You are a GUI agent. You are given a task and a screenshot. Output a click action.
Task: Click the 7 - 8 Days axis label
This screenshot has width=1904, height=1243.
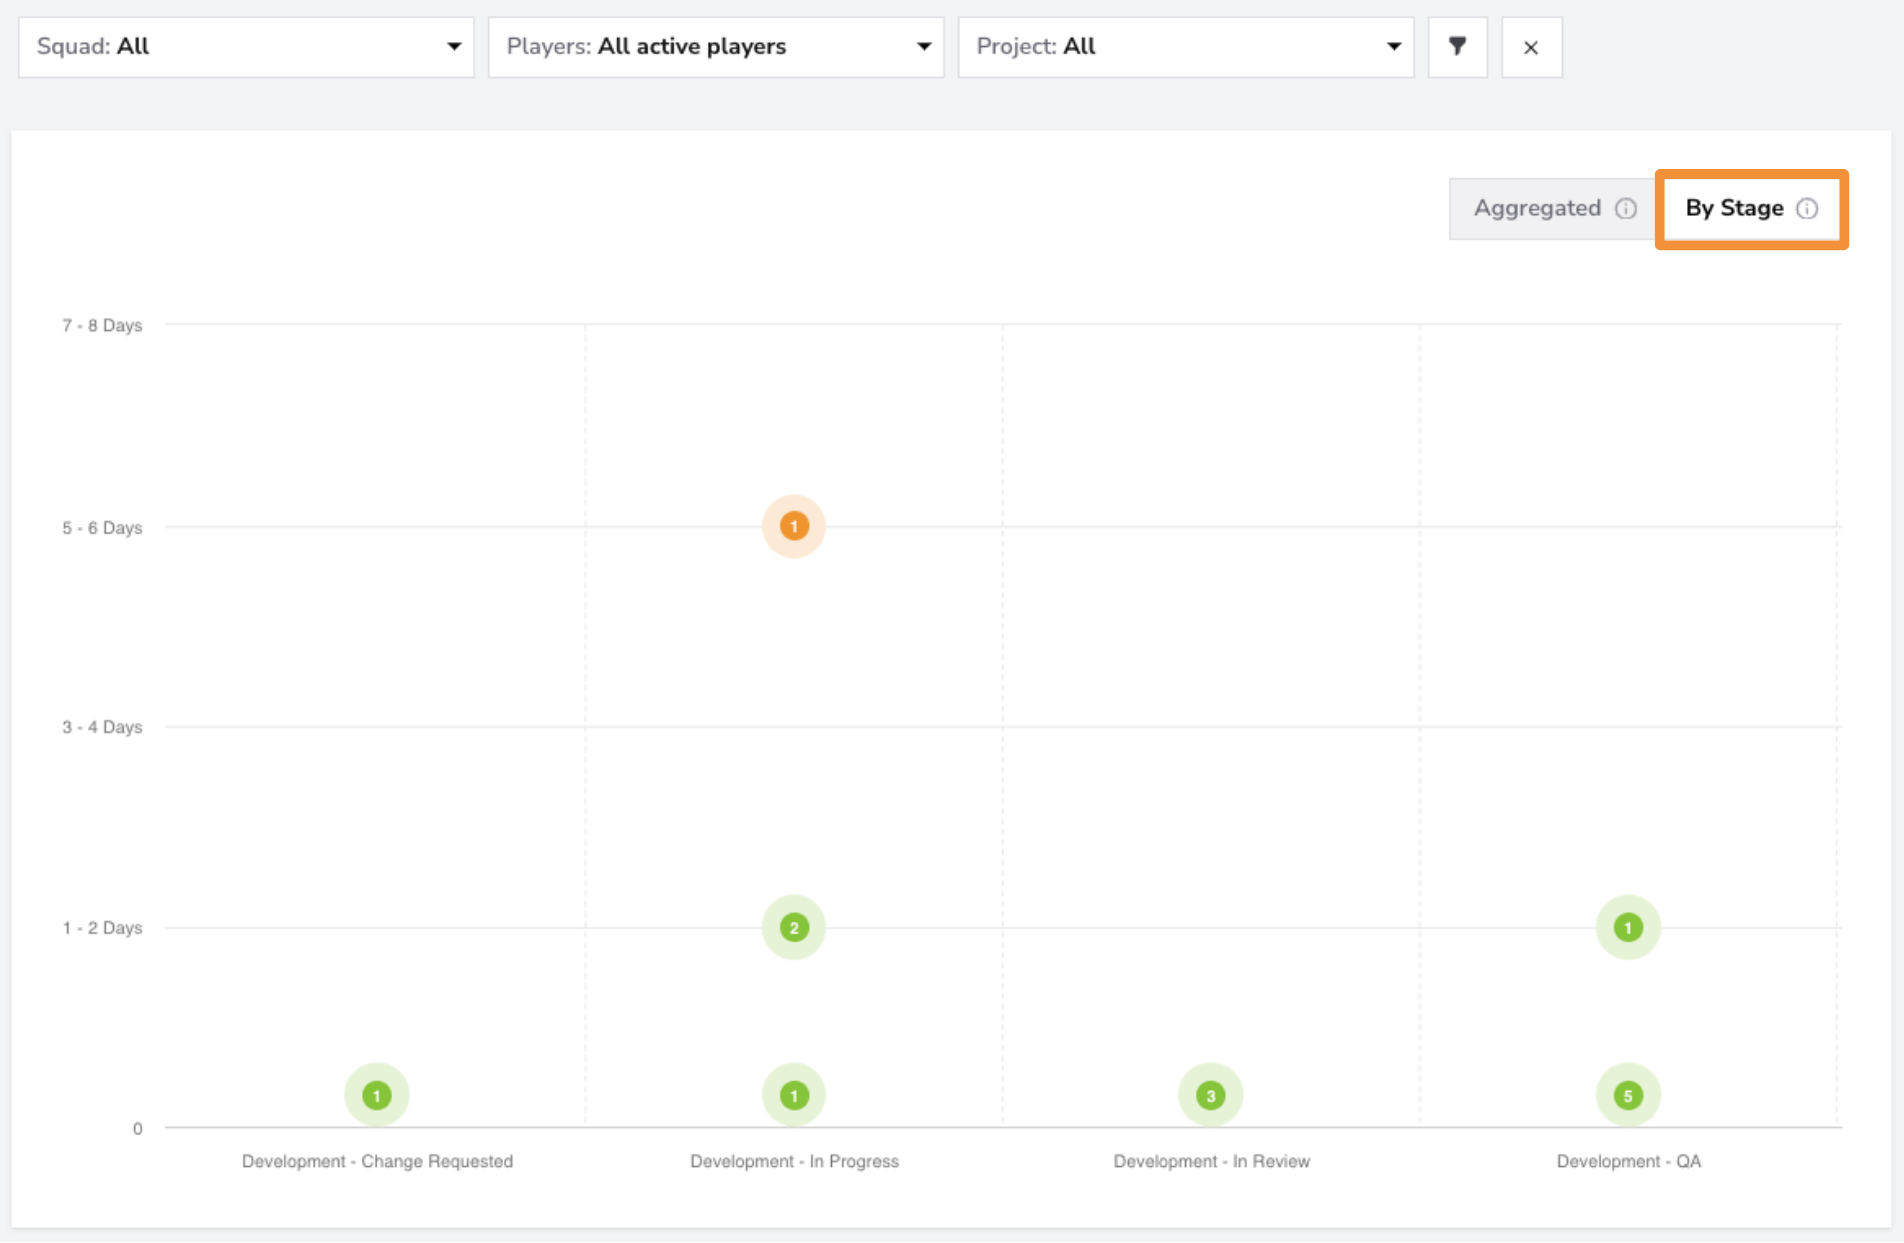(102, 325)
